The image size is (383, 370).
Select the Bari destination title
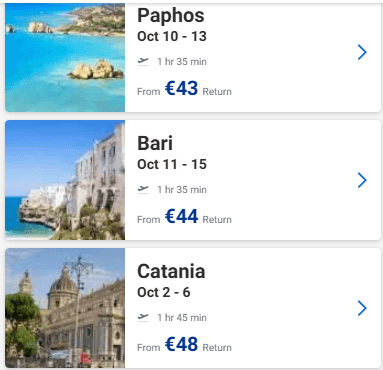tap(155, 143)
